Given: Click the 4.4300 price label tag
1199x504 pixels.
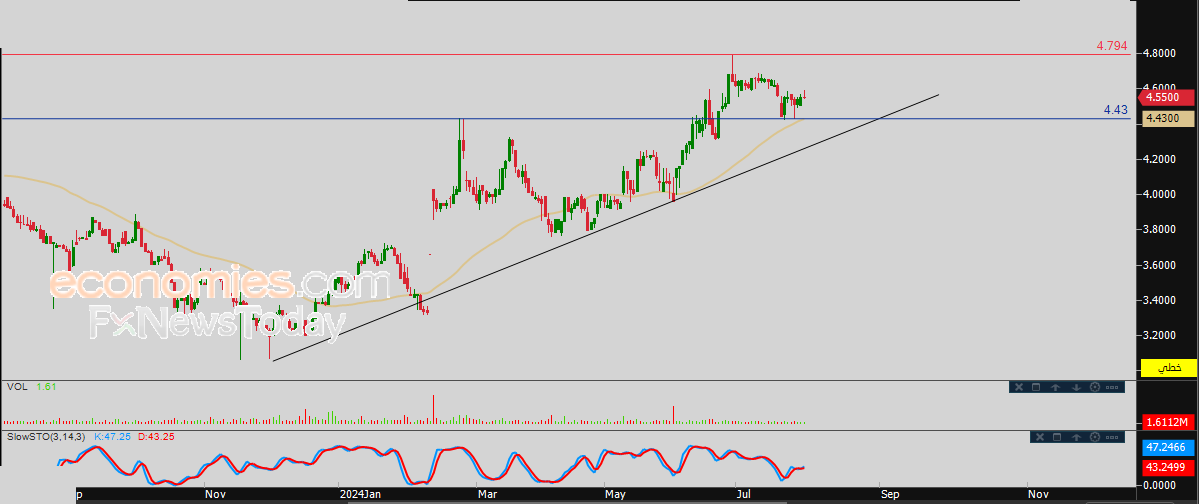Looking at the screenshot, I should tap(1168, 119).
